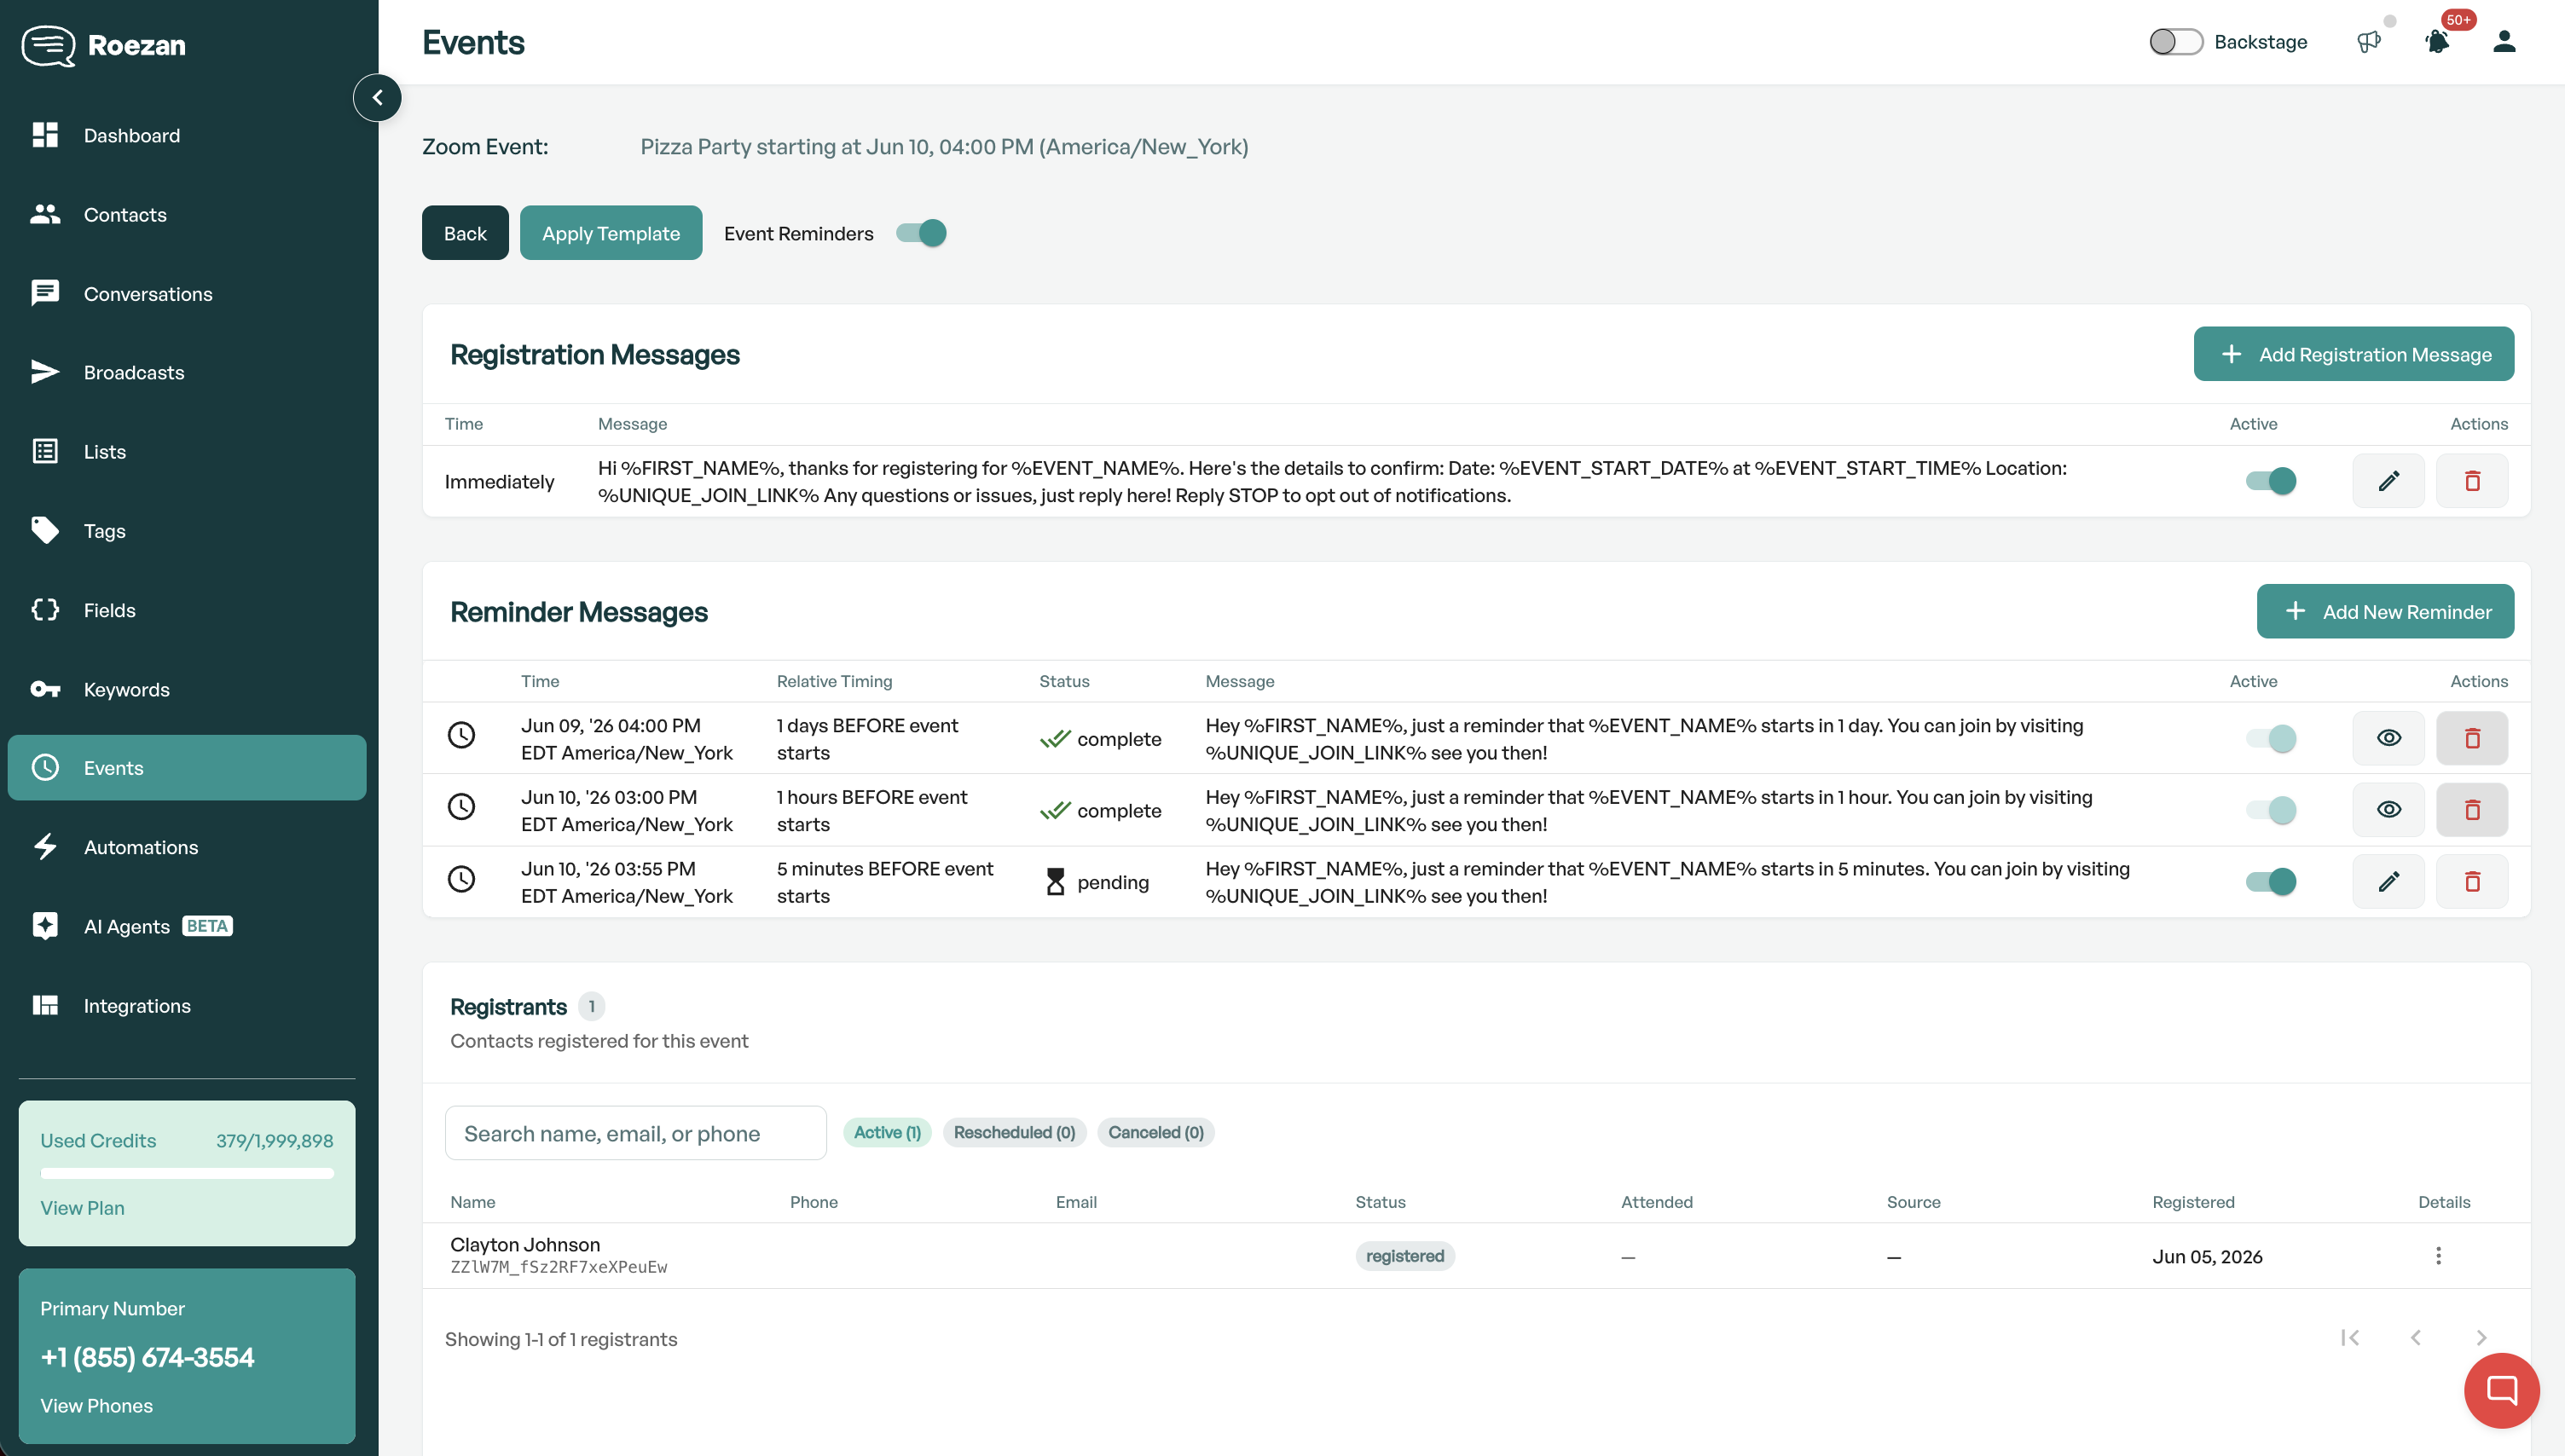The width and height of the screenshot is (2565, 1456).
Task: Click the registrant search field
Action: [x=636, y=1133]
